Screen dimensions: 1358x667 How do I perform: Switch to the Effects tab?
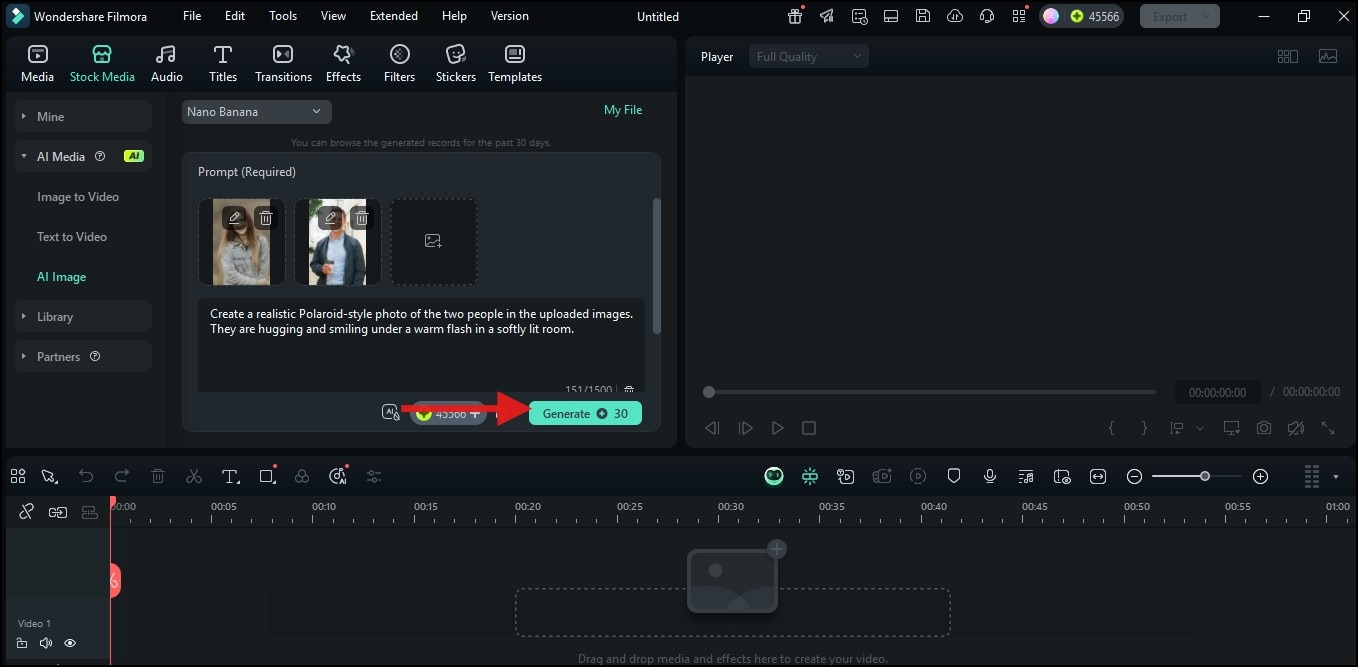pyautogui.click(x=343, y=63)
